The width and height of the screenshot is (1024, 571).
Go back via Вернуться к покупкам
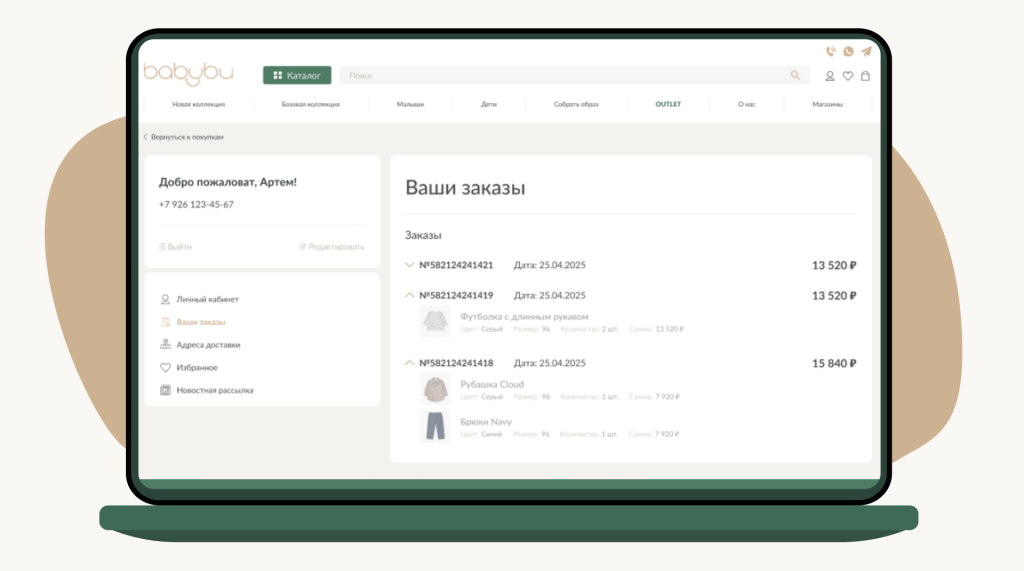tap(184, 137)
